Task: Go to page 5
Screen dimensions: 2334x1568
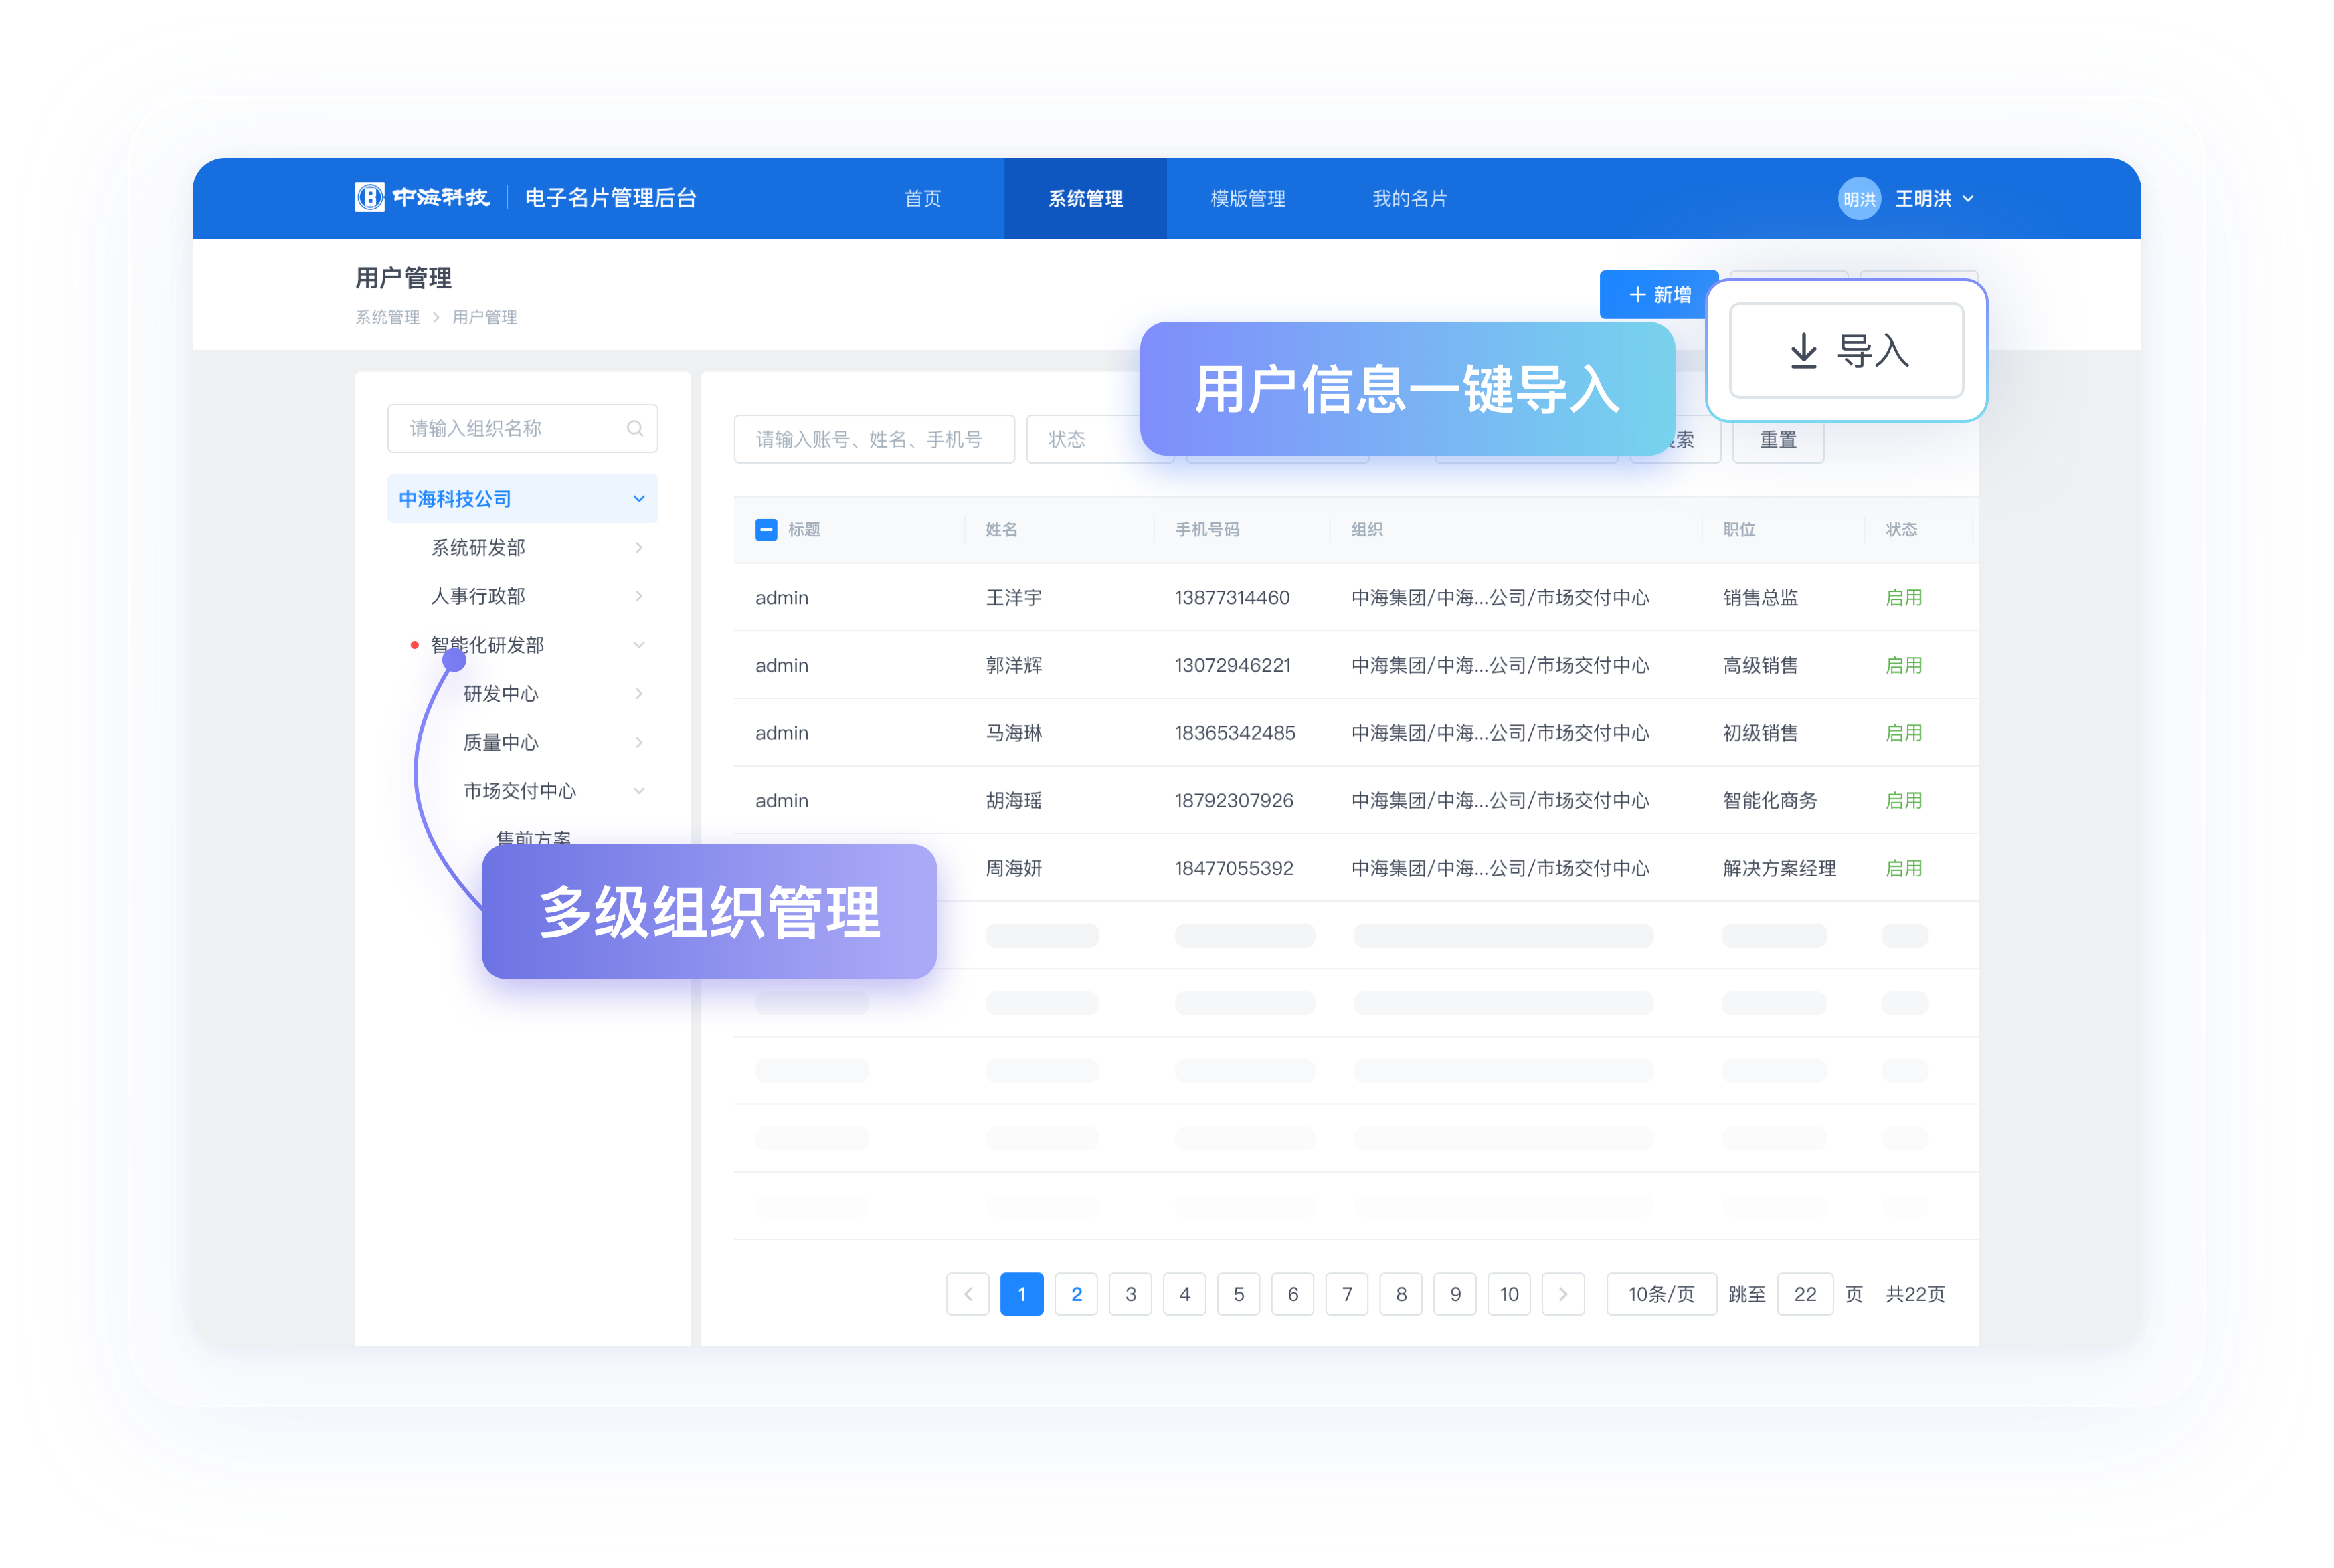Action: (1238, 1293)
